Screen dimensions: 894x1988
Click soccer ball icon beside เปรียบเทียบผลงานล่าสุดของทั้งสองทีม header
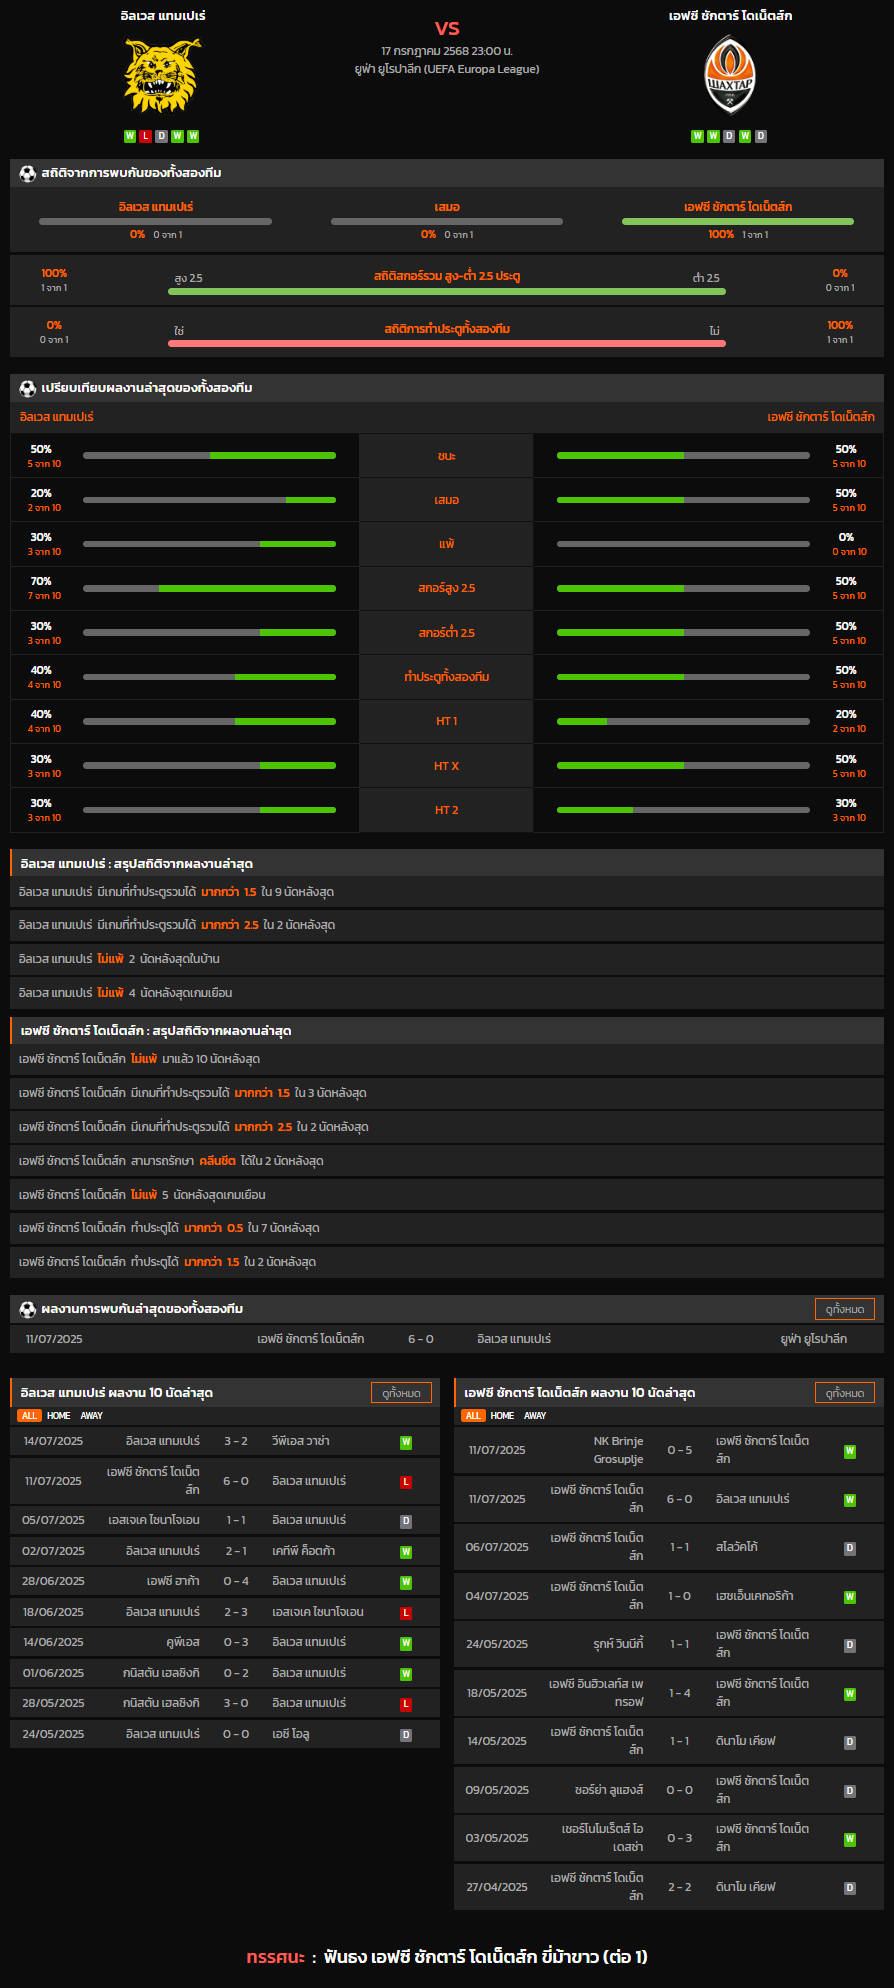click(28, 388)
